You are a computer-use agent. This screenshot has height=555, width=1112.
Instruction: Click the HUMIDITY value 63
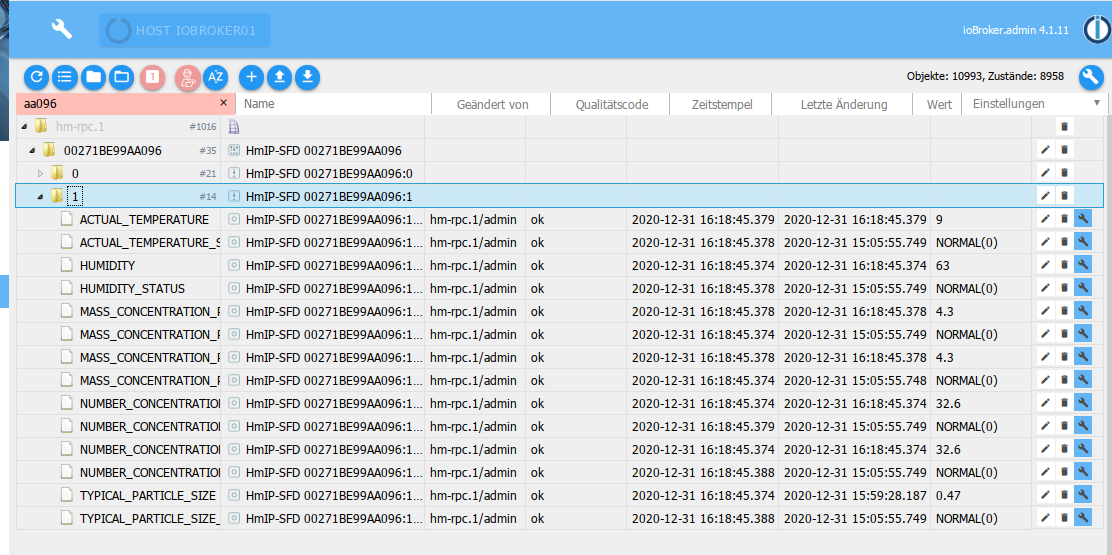coord(943,266)
